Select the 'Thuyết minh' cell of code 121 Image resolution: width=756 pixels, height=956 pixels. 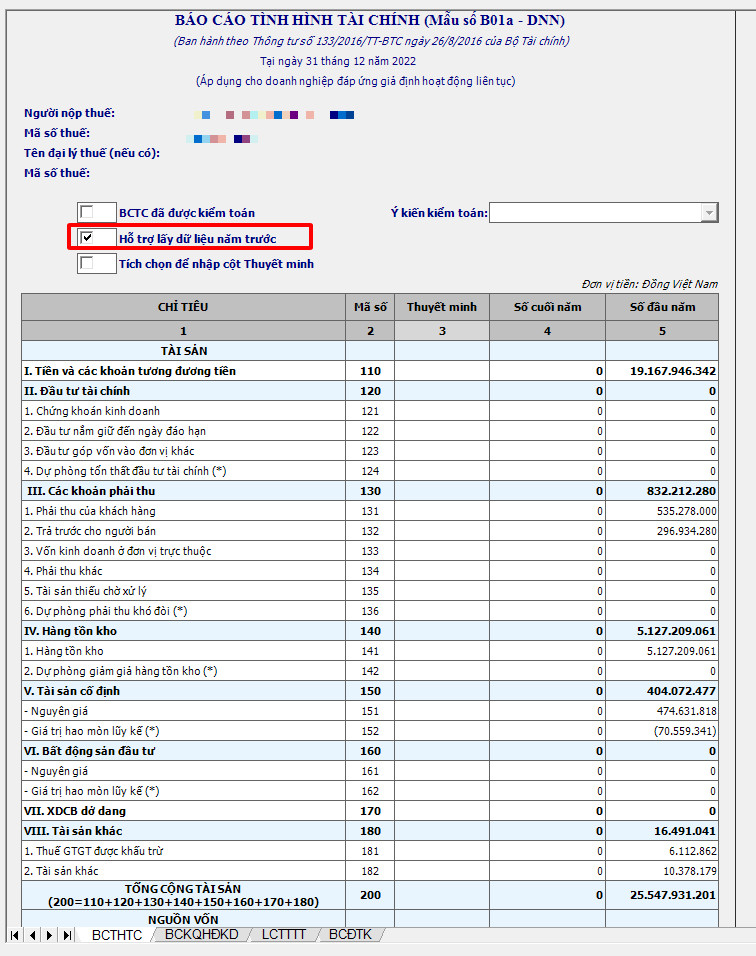441,411
